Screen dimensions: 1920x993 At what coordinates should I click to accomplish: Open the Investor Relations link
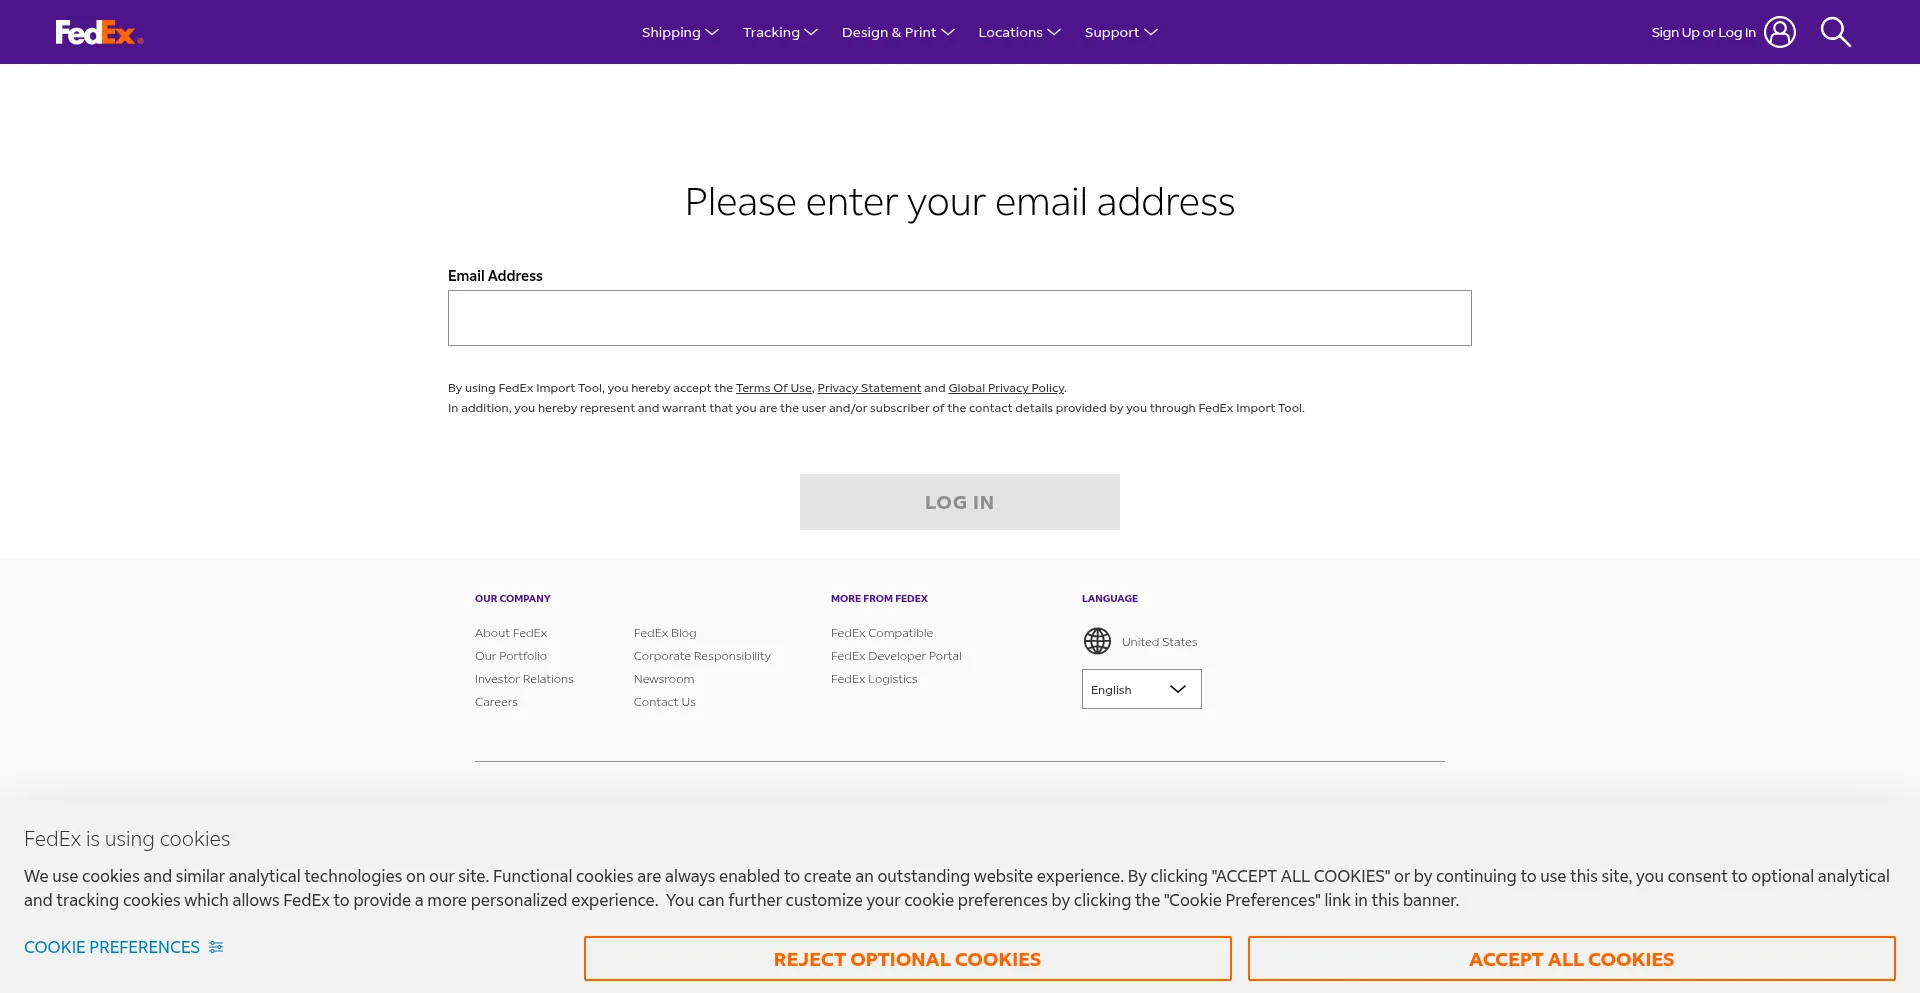524,679
